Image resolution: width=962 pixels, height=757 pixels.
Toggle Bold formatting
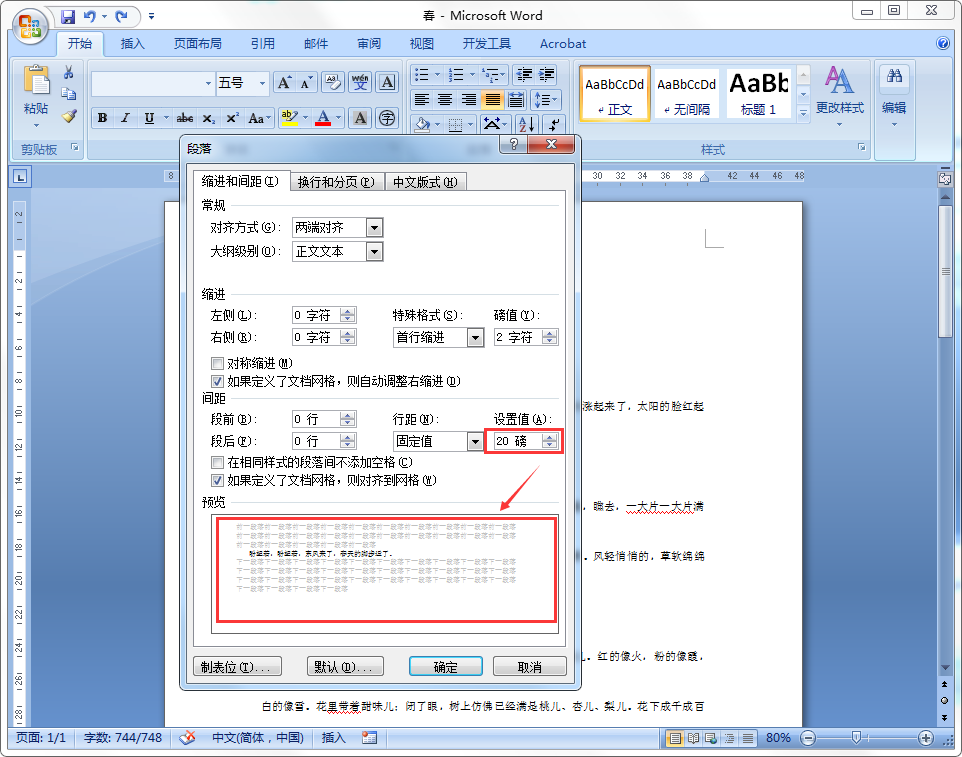[x=102, y=118]
